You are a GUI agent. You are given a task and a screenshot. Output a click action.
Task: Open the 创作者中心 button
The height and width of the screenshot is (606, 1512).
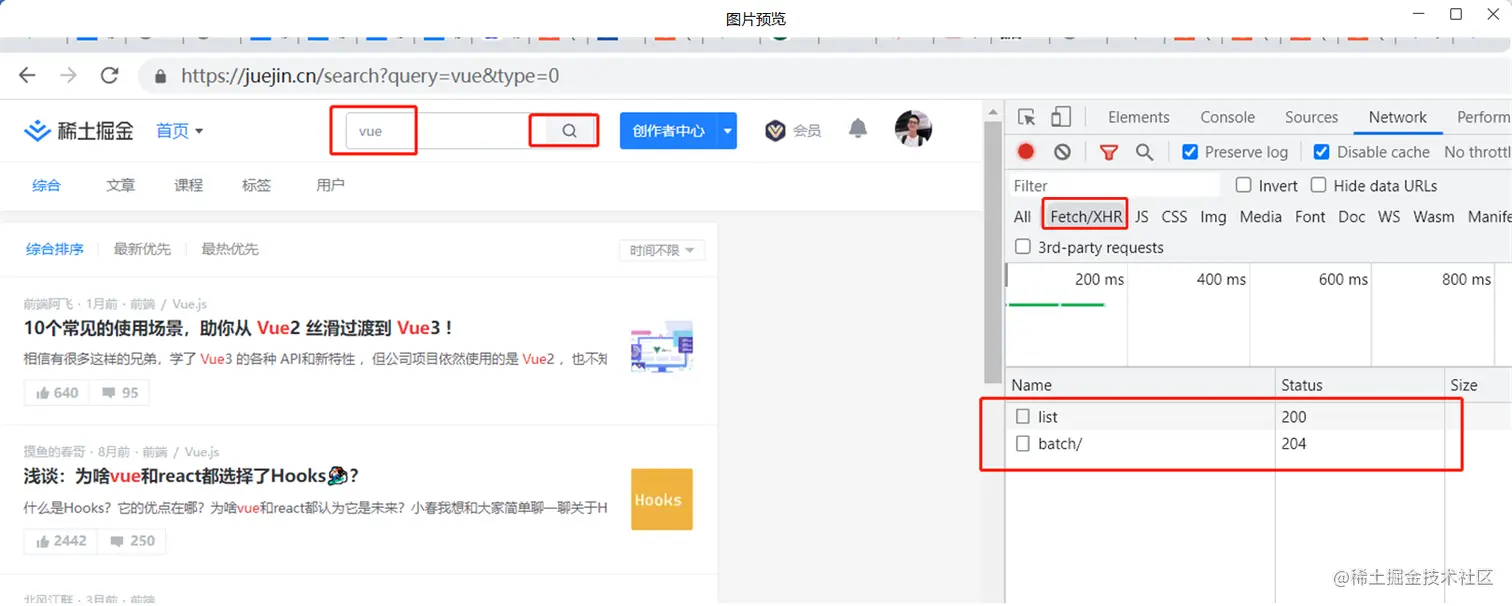tap(668, 131)
